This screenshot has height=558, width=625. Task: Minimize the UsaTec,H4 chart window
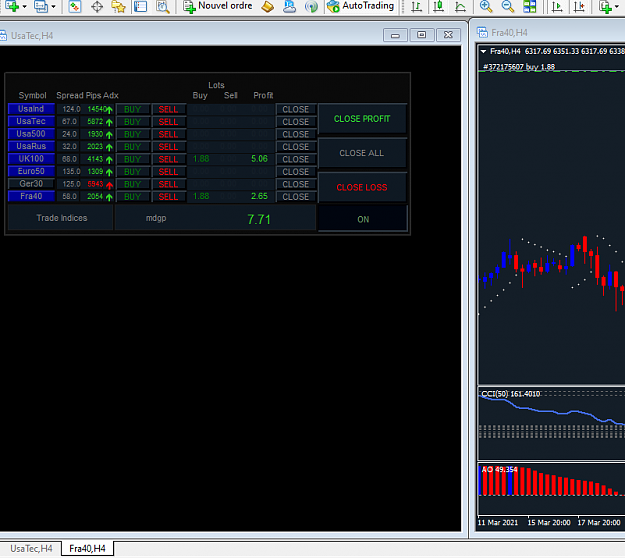coord(395,35)
